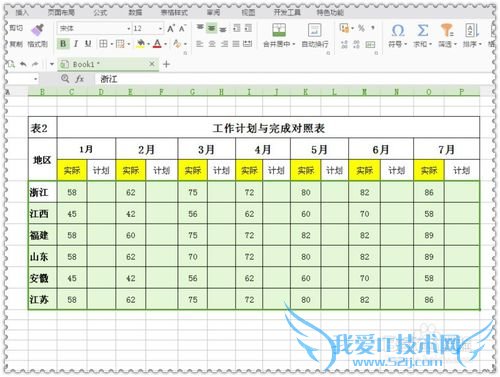Open 表格样式 ribbon tab
500x377 pixels.
[x=174, y=13]
